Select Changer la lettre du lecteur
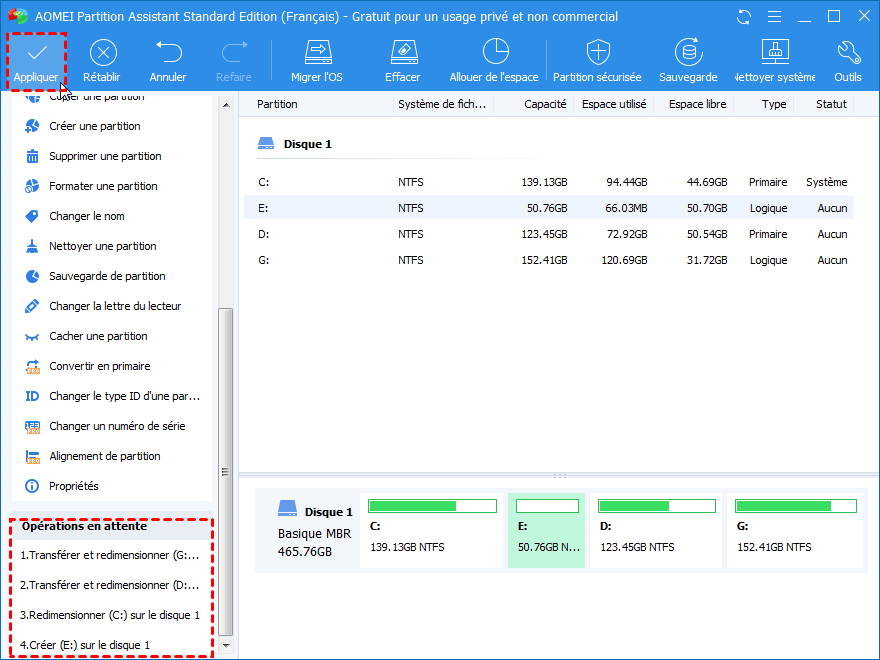 [x=115, y=306]
